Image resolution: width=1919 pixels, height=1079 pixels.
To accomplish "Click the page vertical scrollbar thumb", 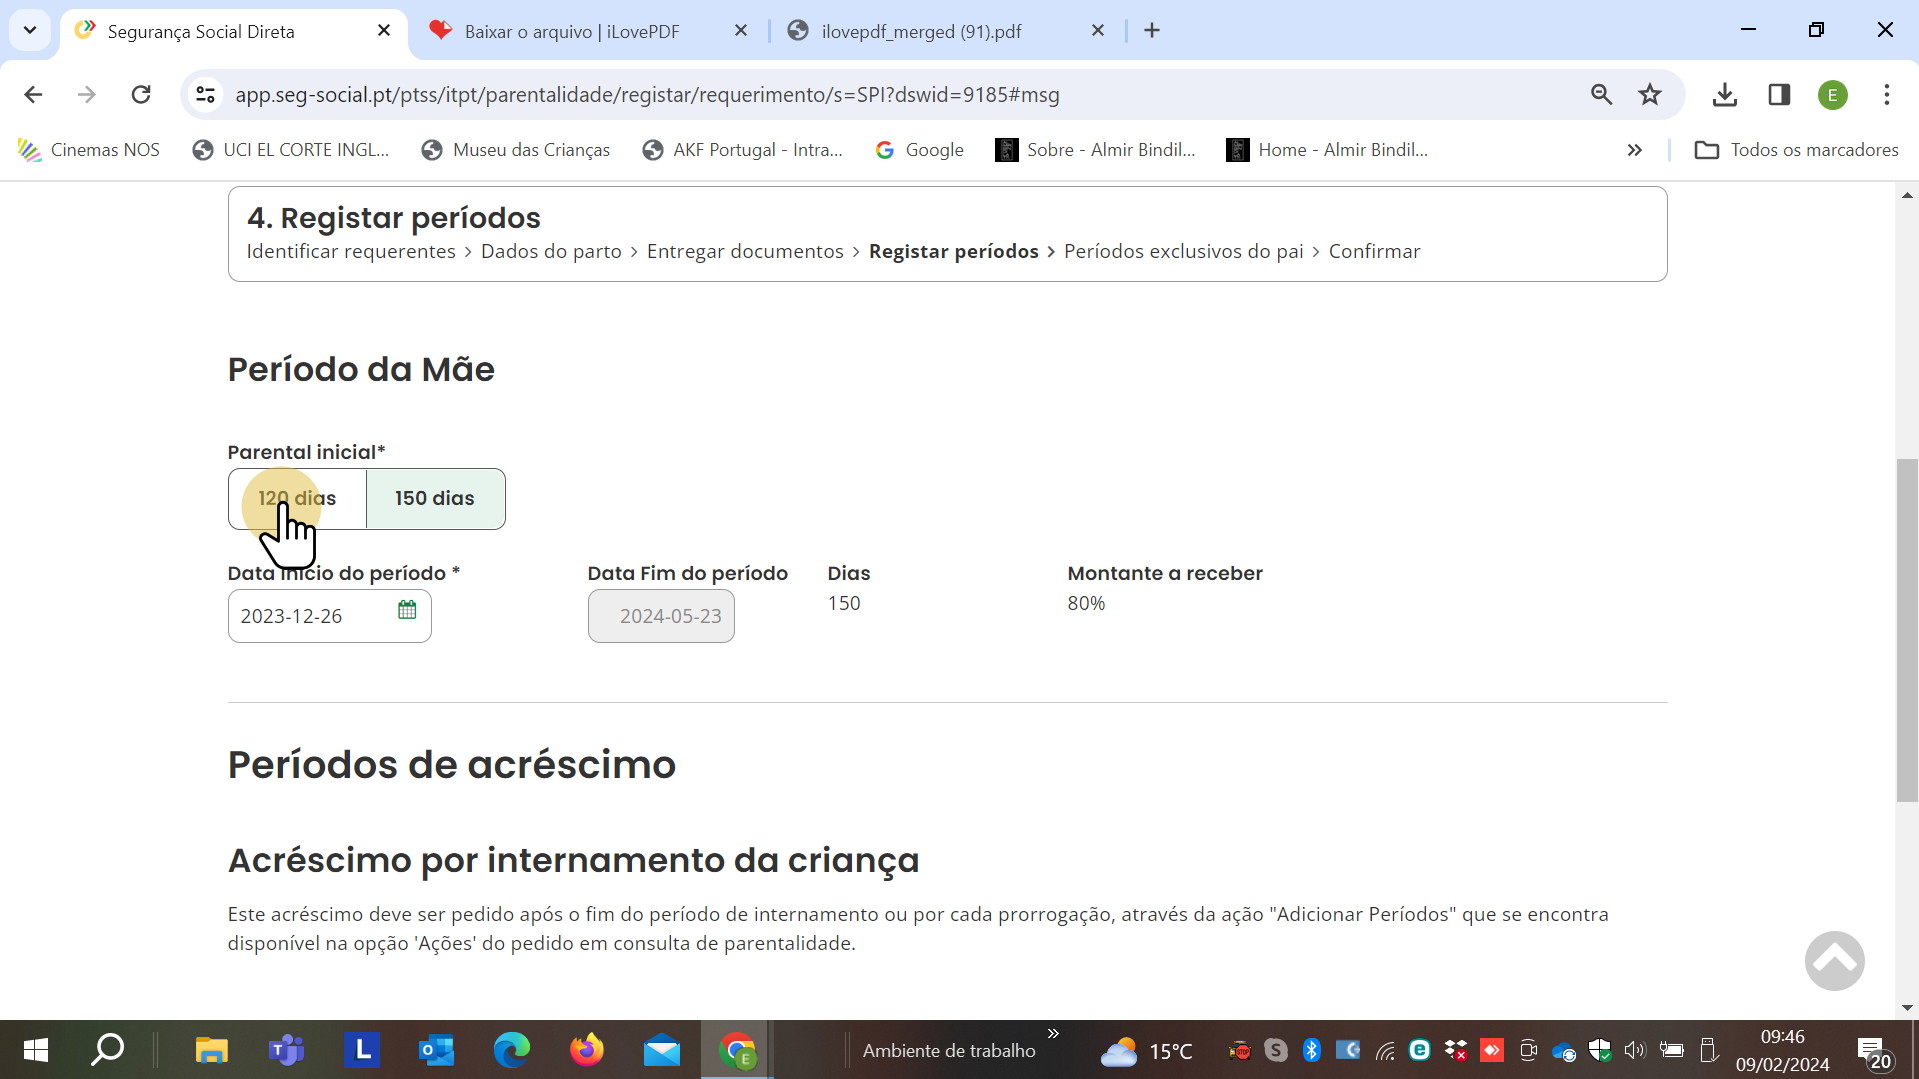I will tap(1907, 630).
